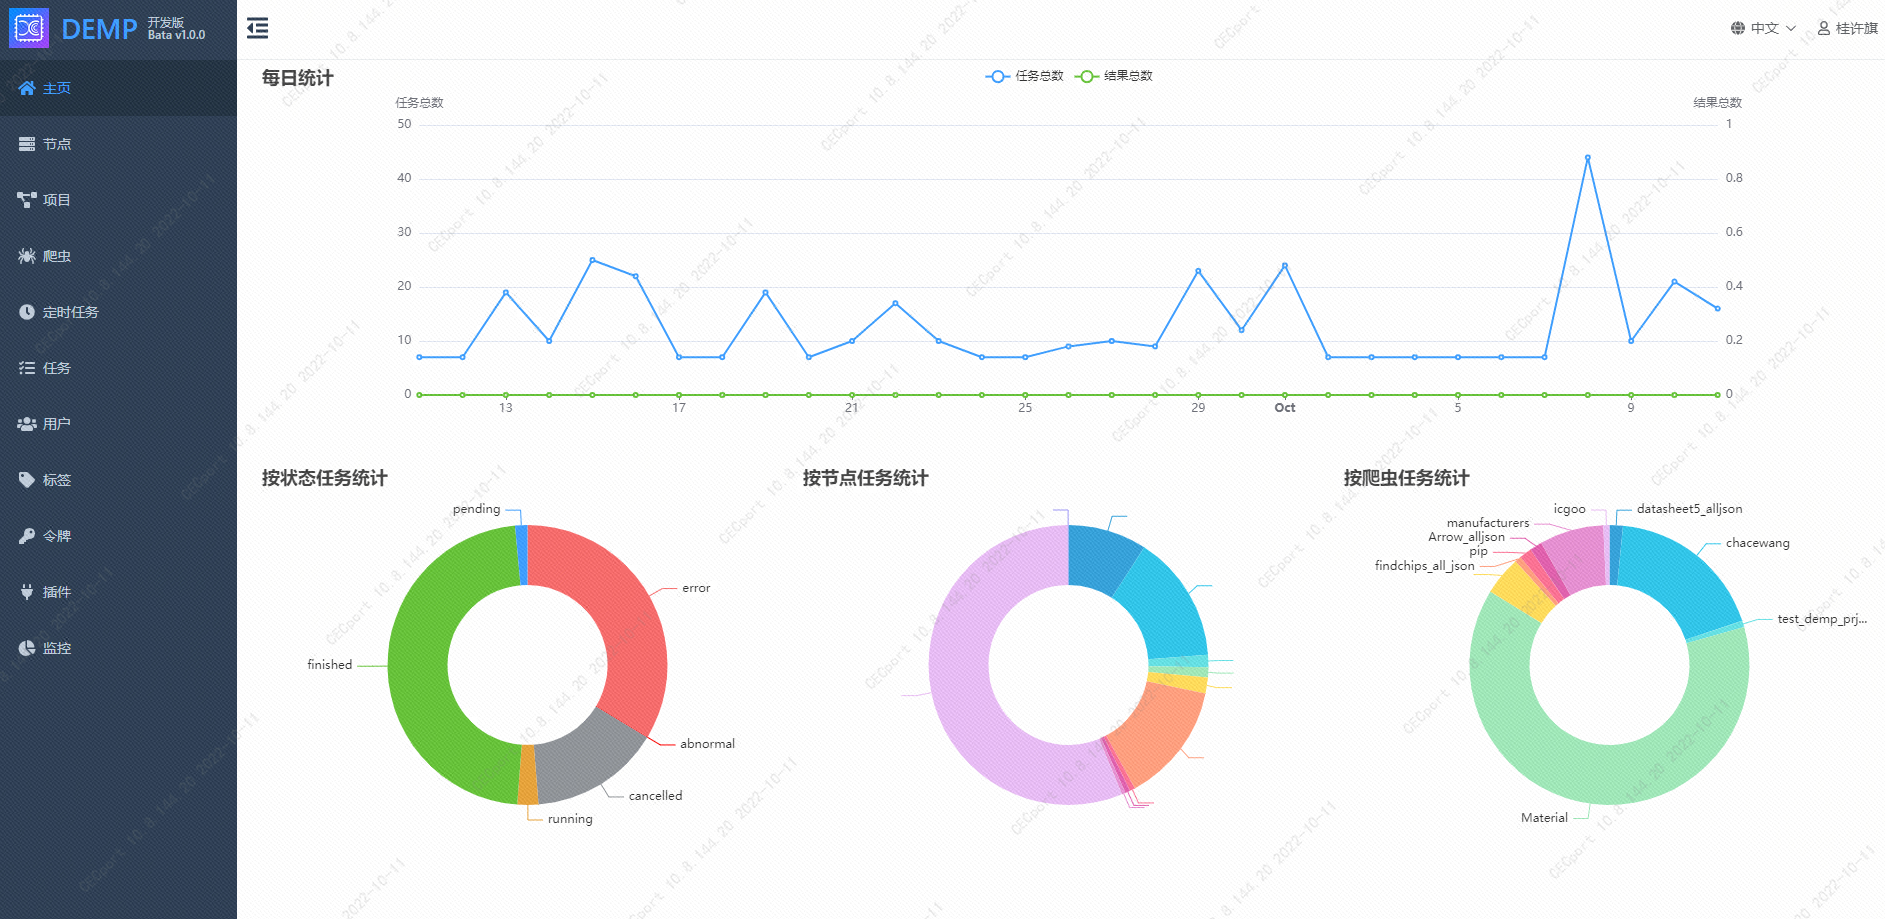Screen dimensions: 1885x919
Task: Collapse sidebar with the menu fold icon
Action: tap(258, 28)
